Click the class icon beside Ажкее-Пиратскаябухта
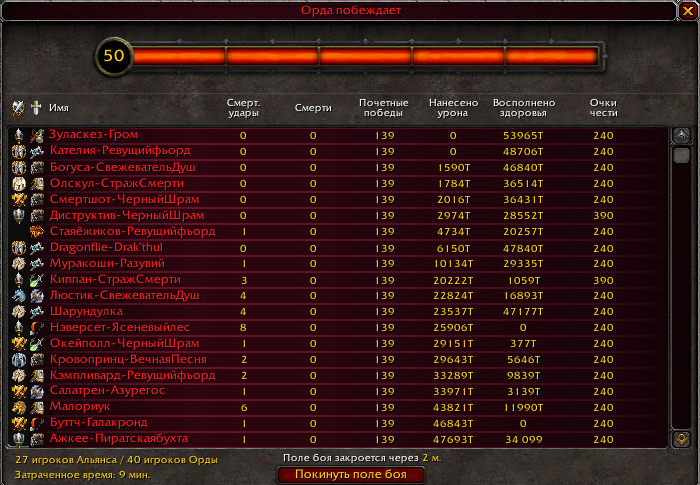Viewport: 700px width, 485px height. click(36, 439)
